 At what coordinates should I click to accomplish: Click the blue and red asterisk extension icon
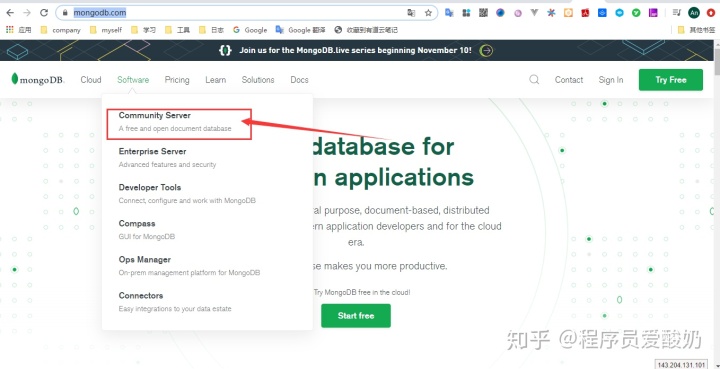551,13
